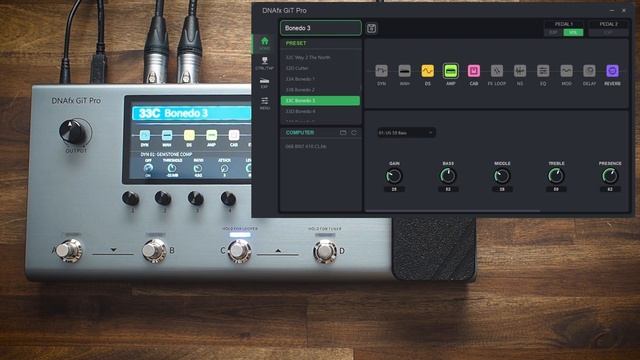Click the BASS value field
The height and width of the screenshot is (360, 640).
point(448,189)
